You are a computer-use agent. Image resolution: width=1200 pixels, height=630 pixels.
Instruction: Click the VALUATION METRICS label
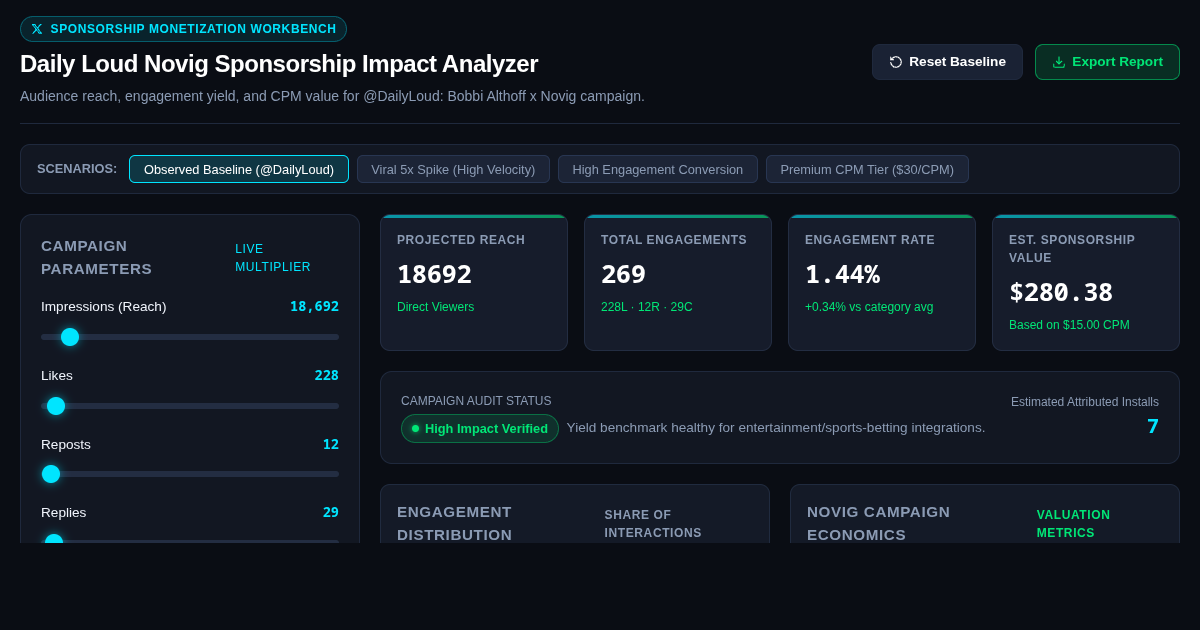pyautogui.click(x=1073, y=524)
